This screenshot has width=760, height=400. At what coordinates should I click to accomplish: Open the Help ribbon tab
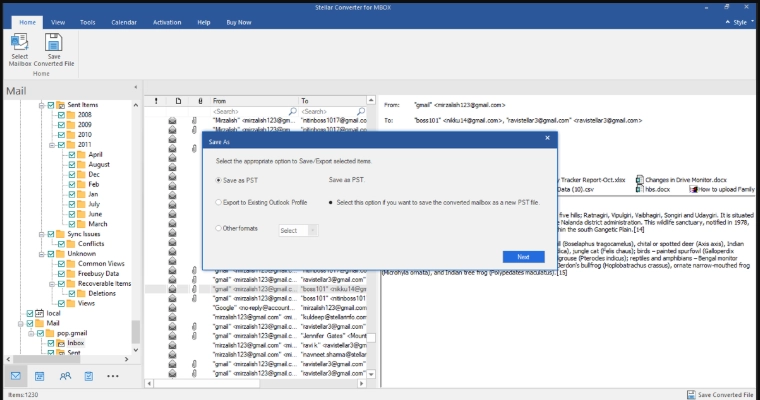tap(204, 22)
